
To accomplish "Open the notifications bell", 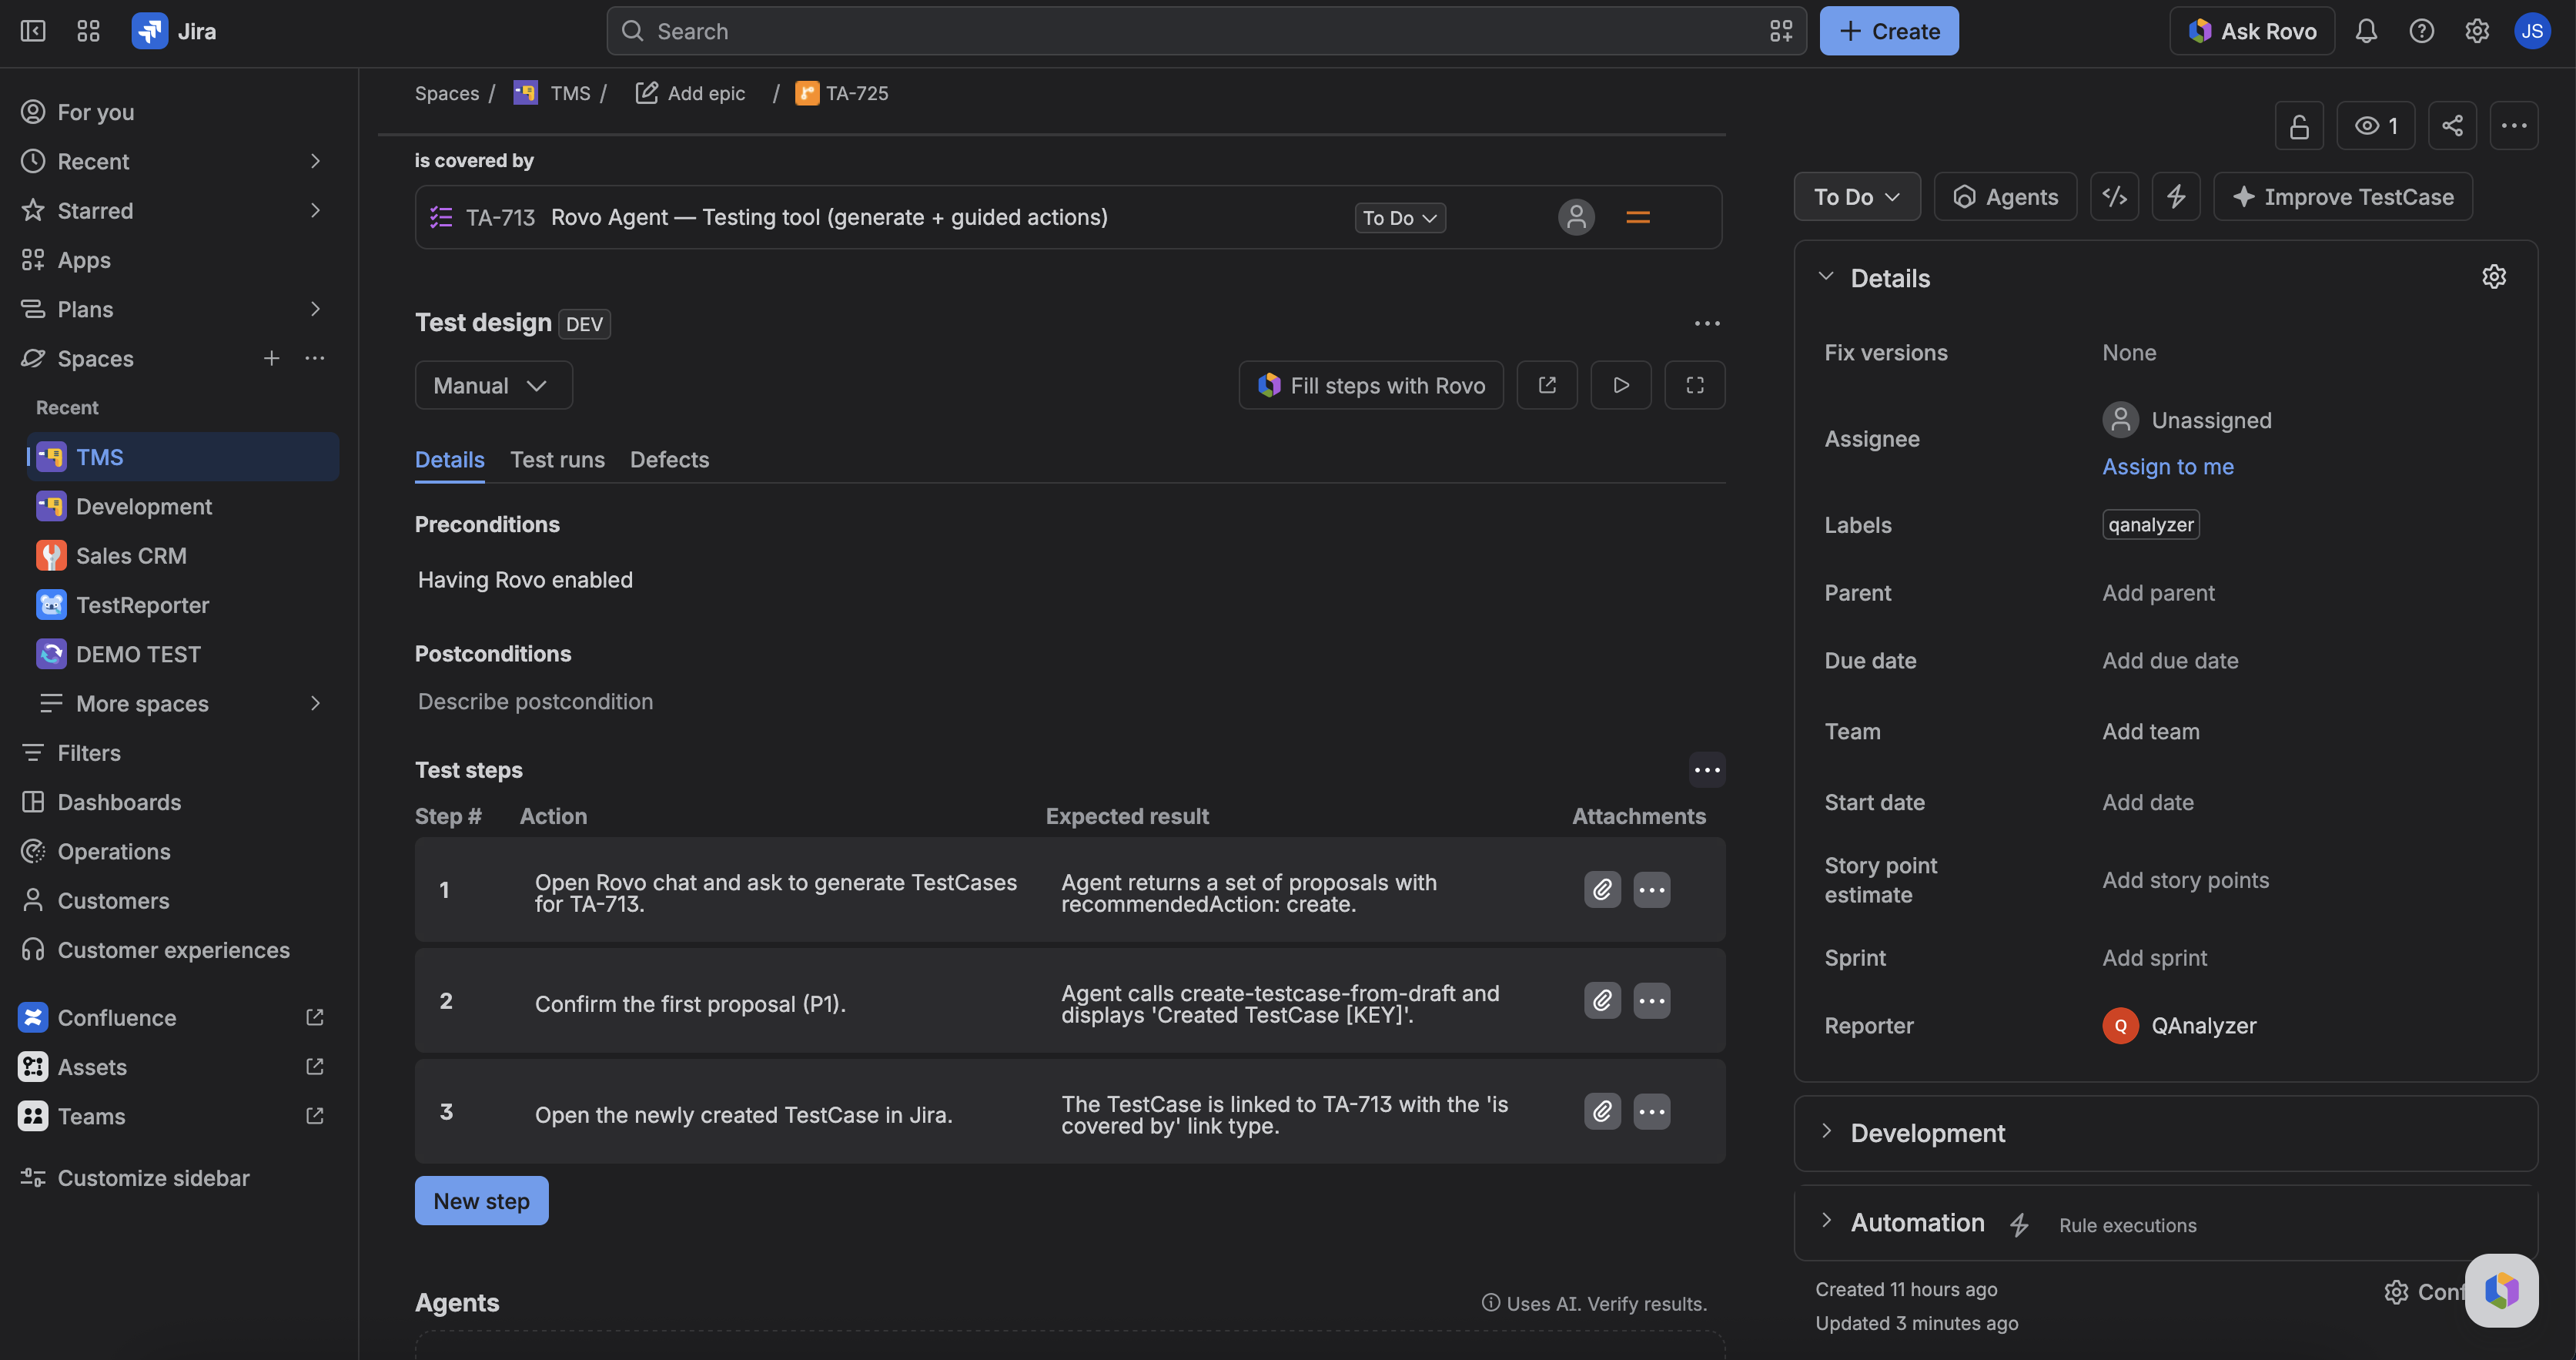I will click(2365, 31).
